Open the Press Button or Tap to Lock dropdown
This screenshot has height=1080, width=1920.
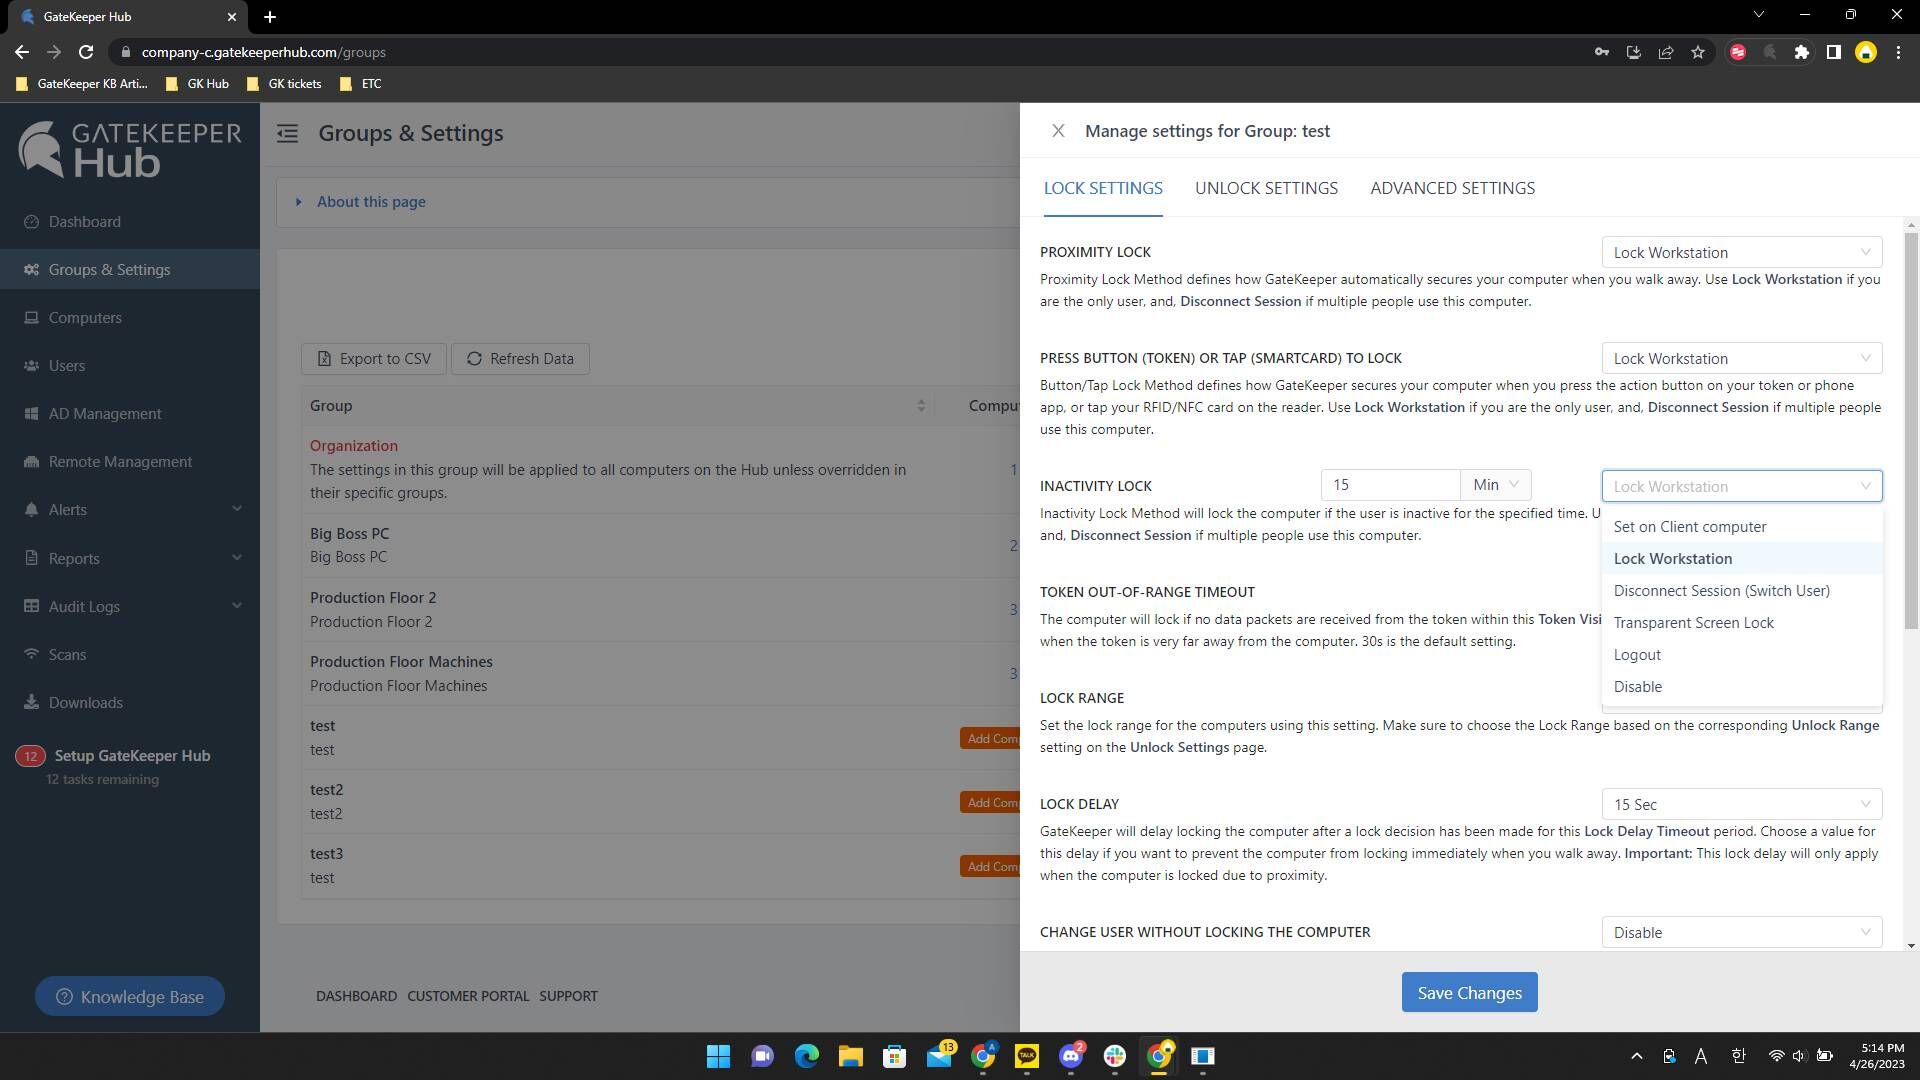tap(1741, 359)
